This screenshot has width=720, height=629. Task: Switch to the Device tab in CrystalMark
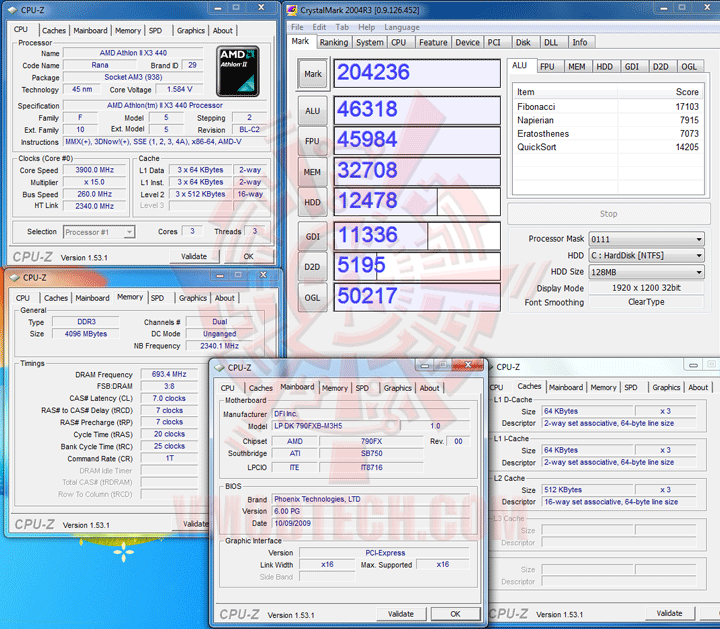tap(467, 42)
